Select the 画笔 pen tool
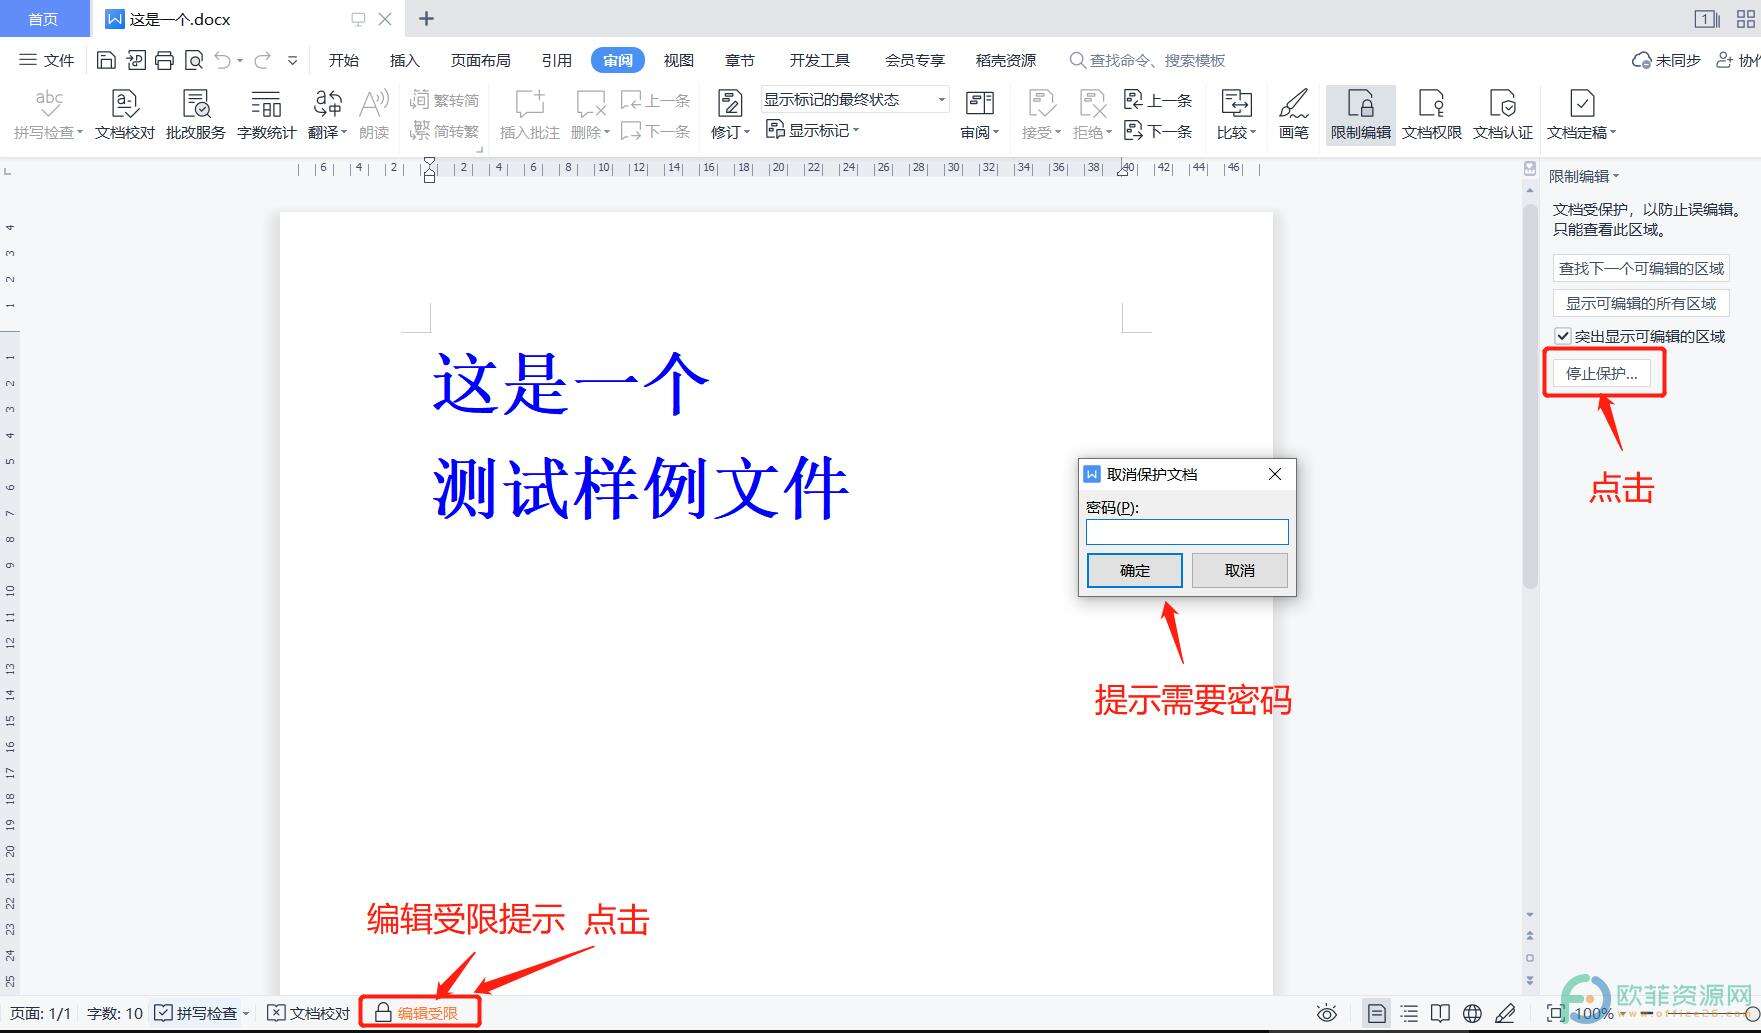 [1293, 114]
